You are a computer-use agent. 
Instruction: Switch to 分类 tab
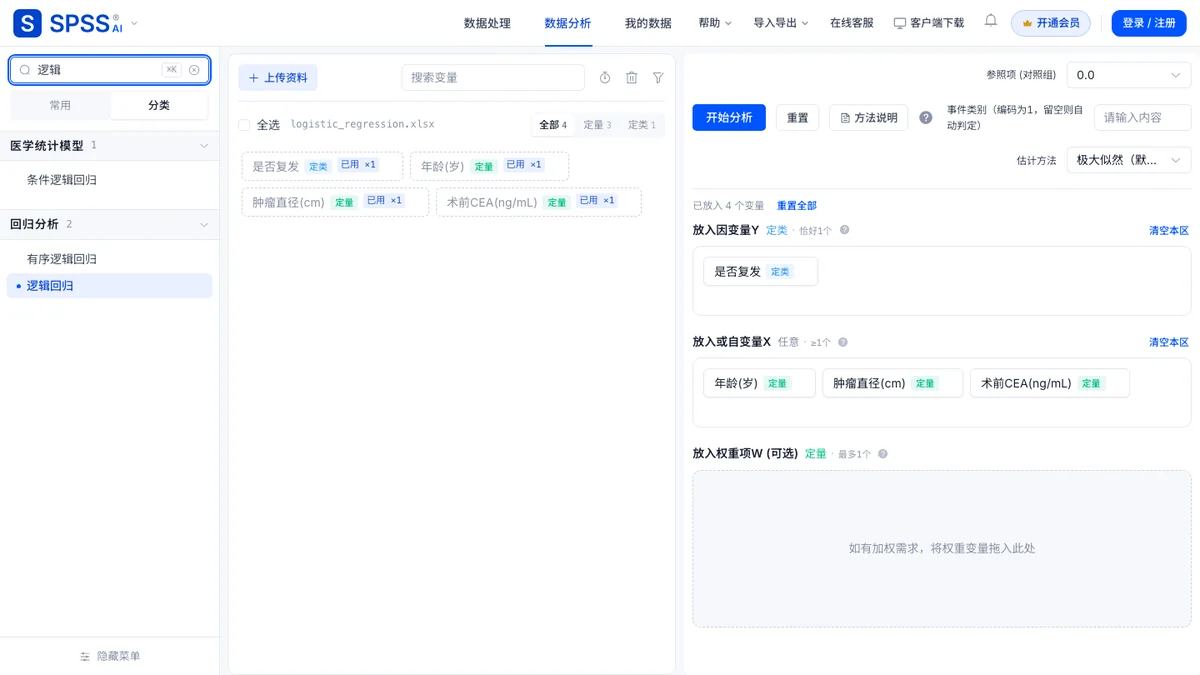(x=159, y=105)
